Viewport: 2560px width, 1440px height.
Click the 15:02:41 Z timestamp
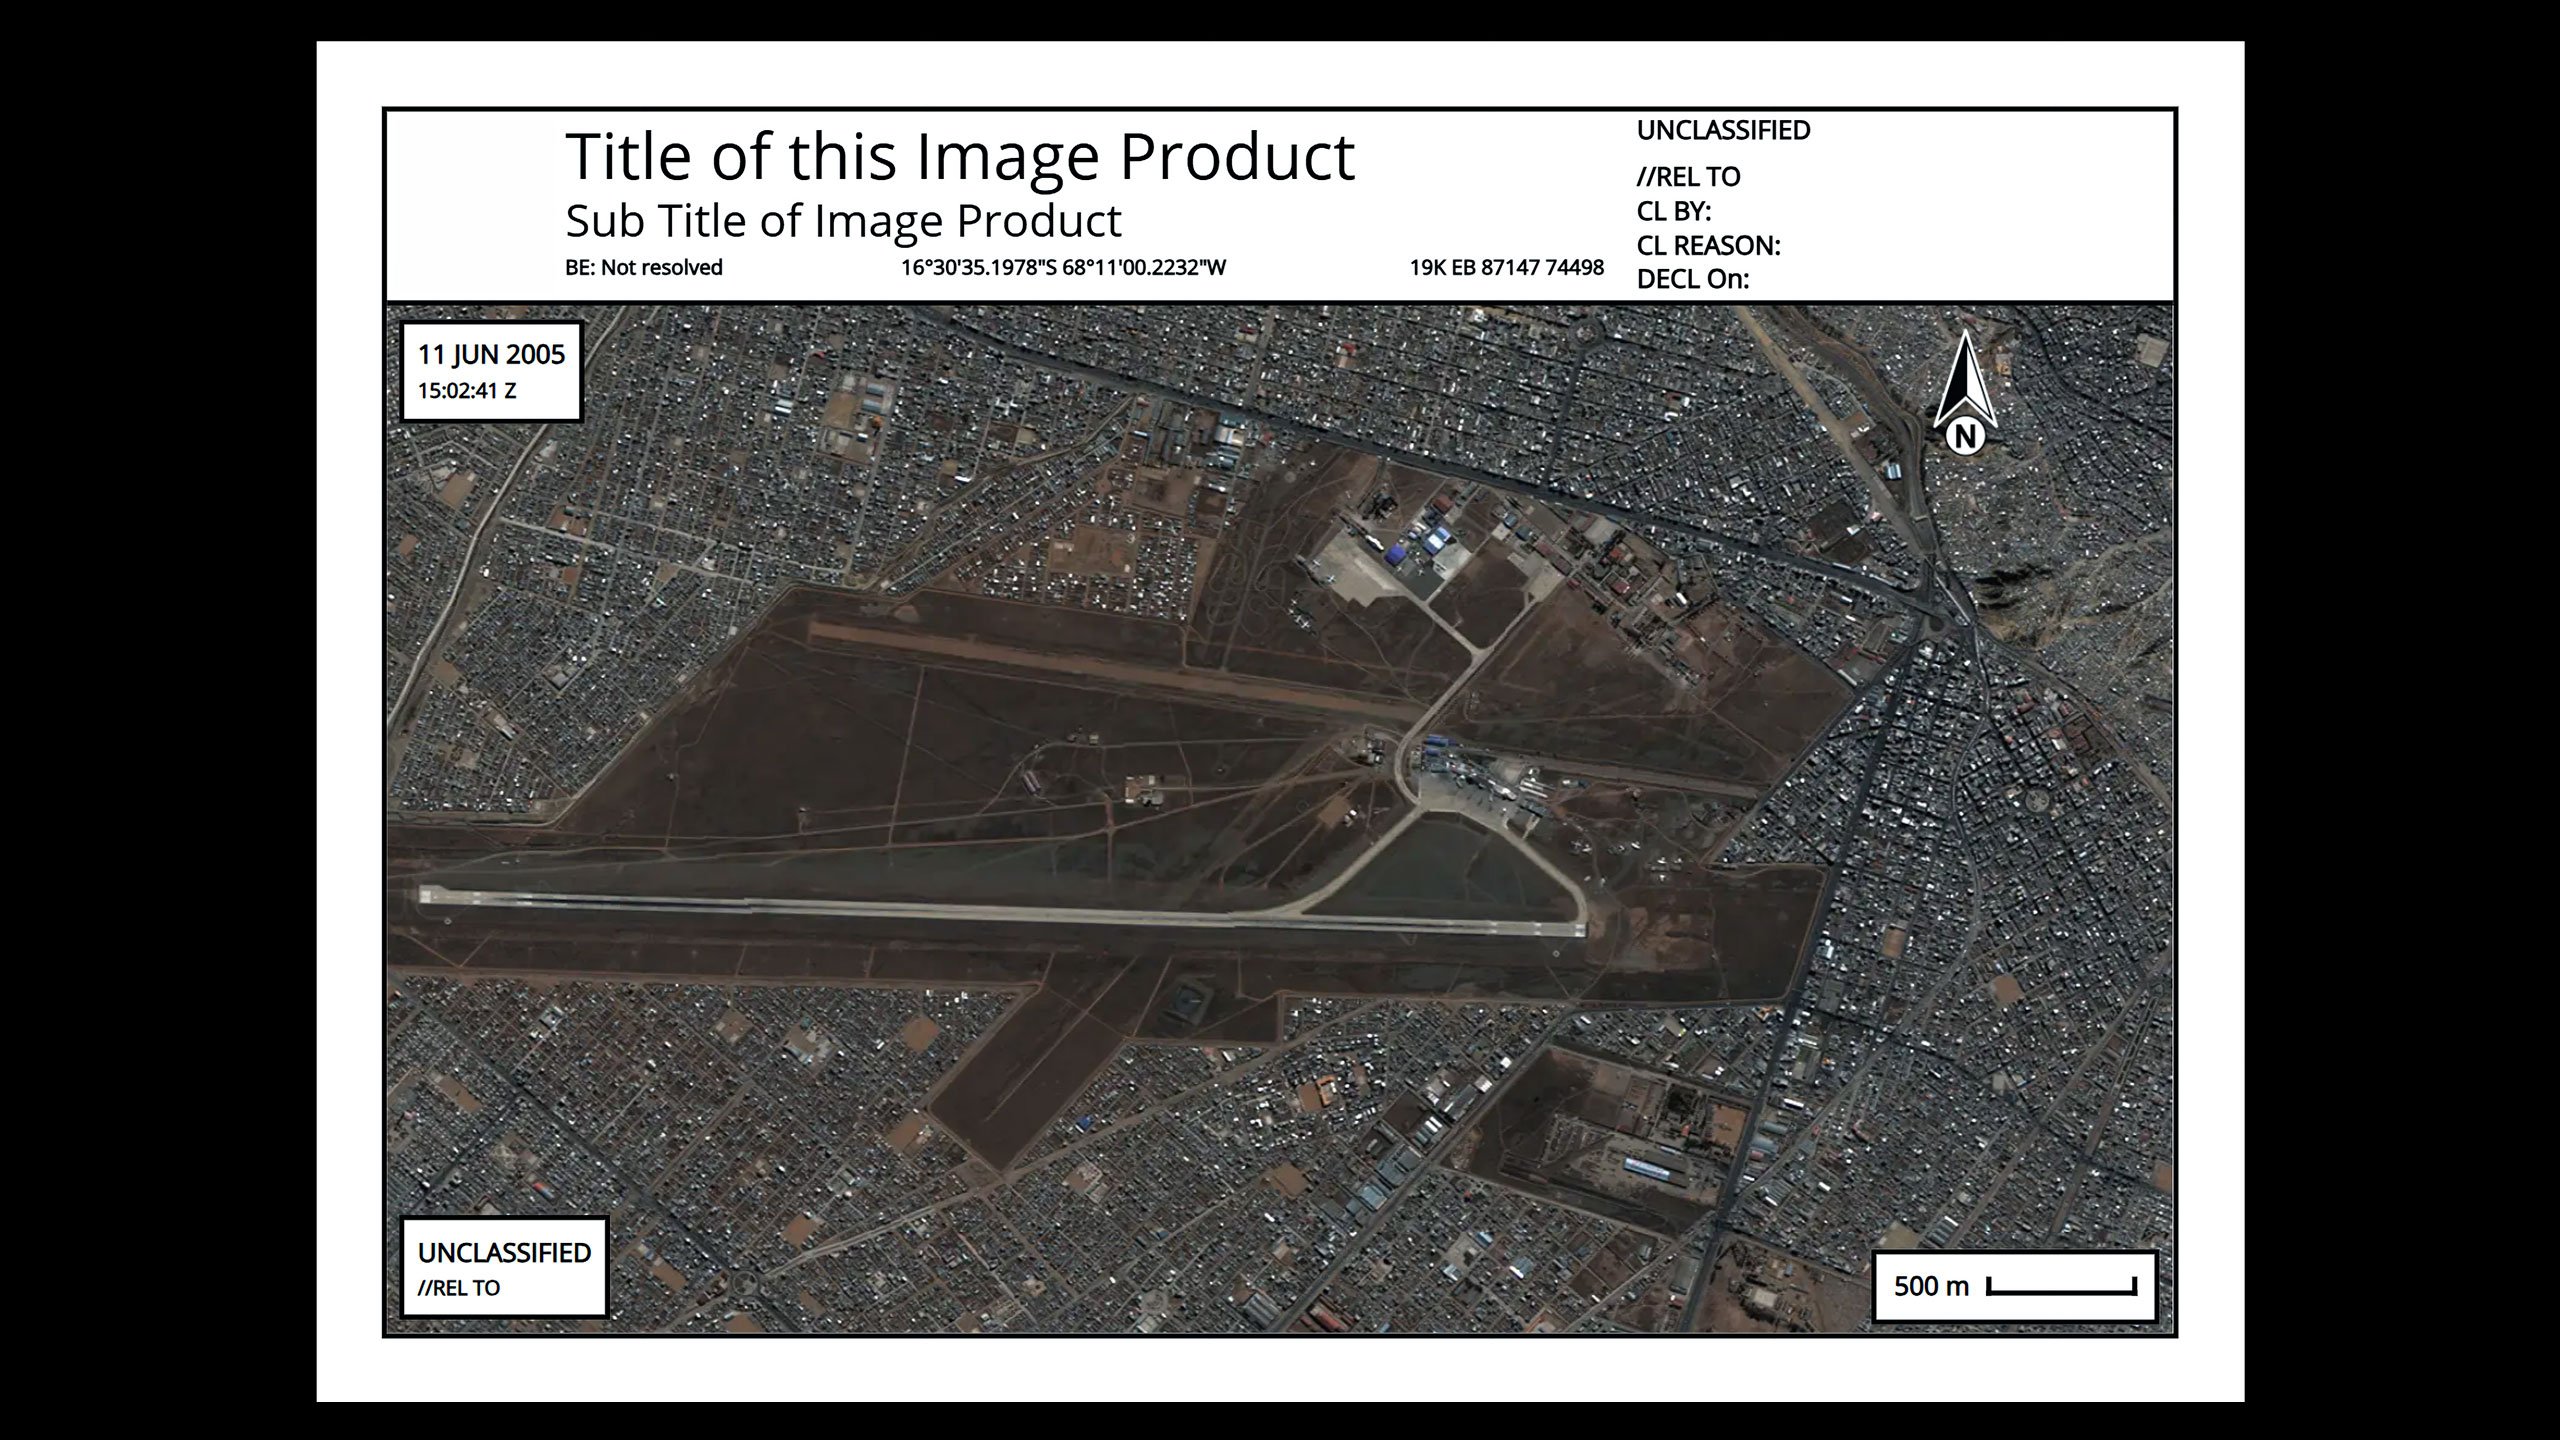point(467,391)
